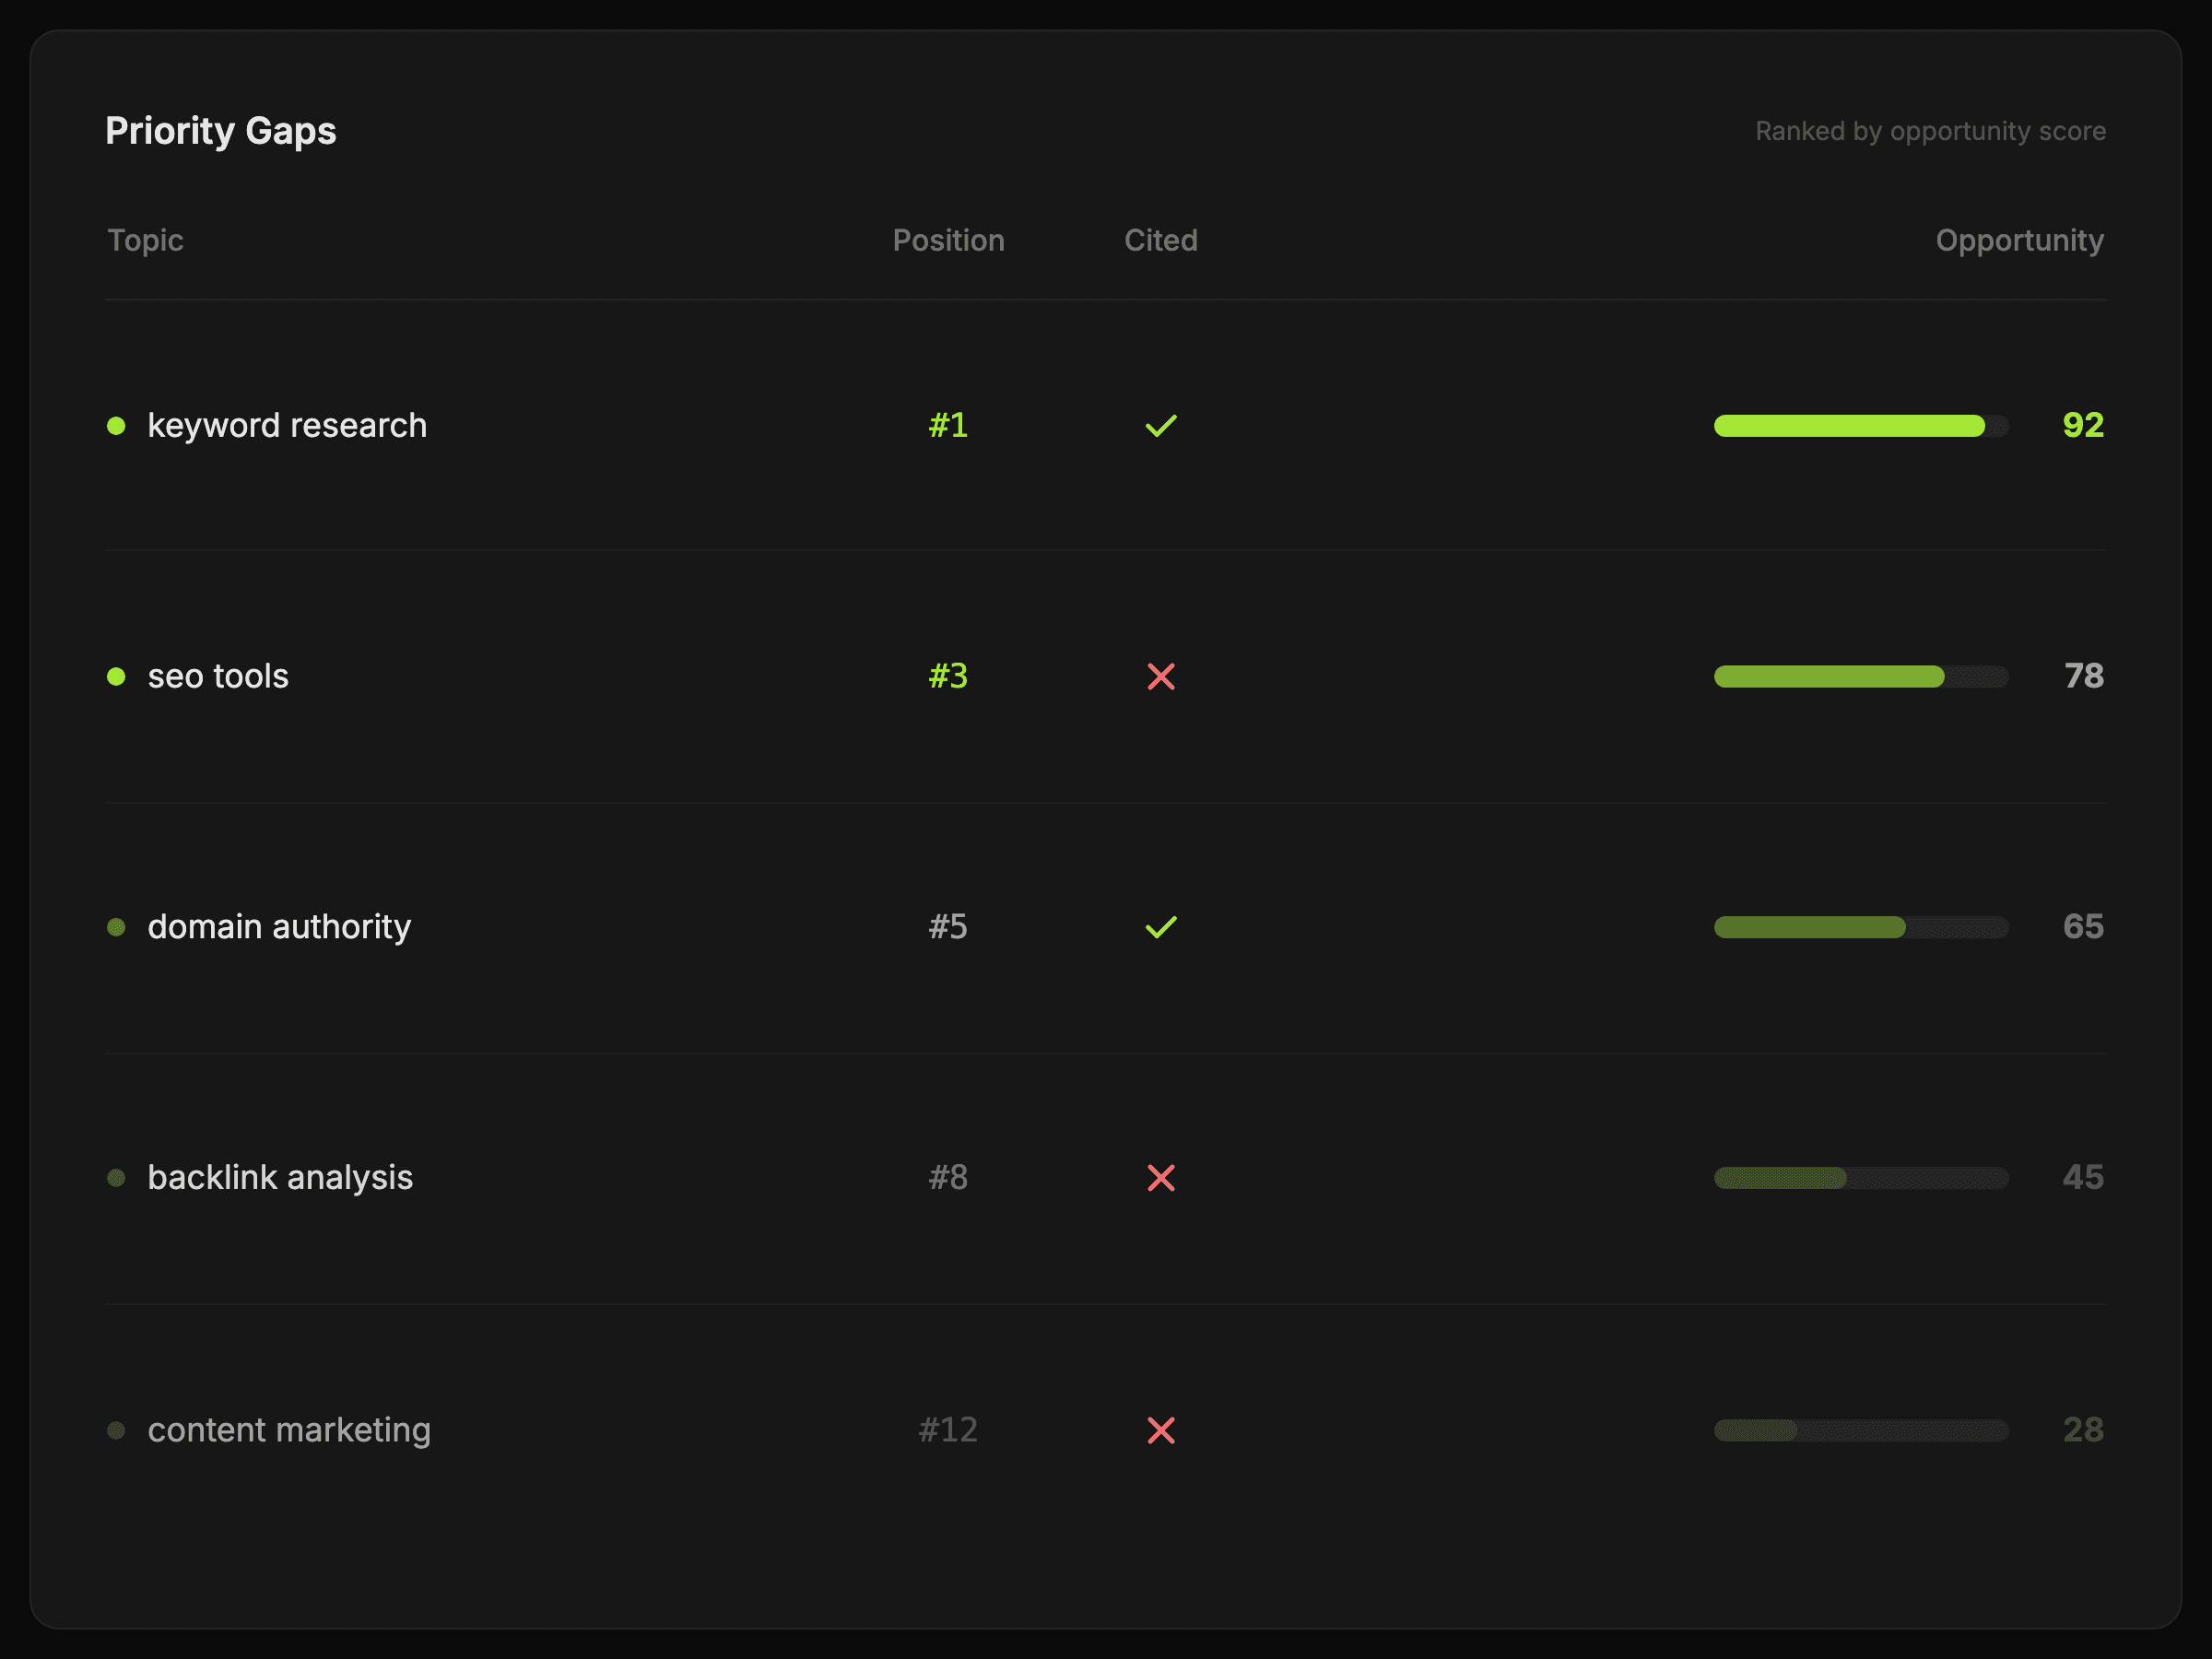Sort by the Opportunity column header
This screenshot has height=1659, width=2212.
click(2018, 240)
